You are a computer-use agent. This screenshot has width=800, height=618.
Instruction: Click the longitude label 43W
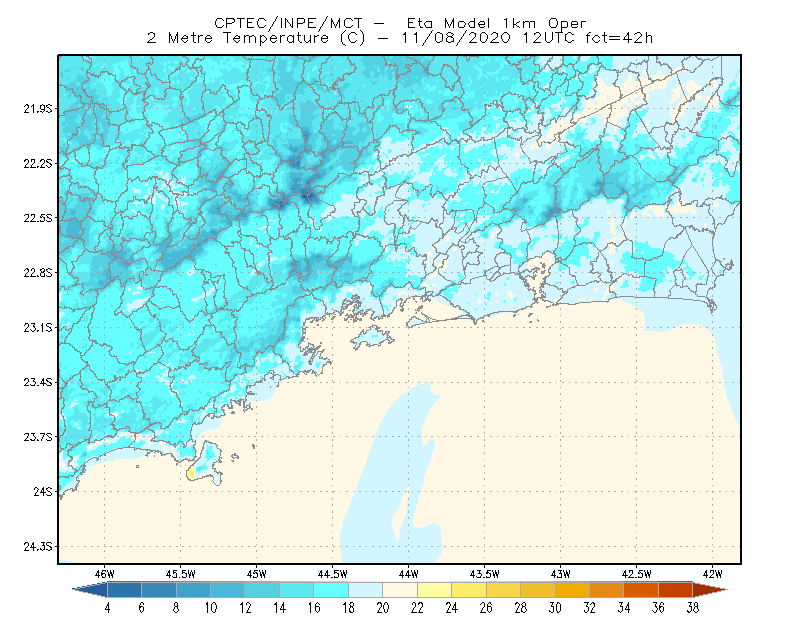coord(561,574)
